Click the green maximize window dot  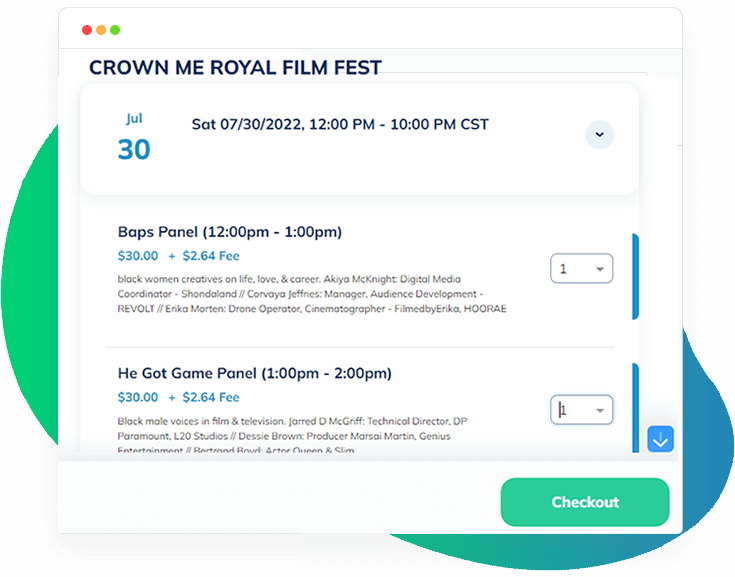(115, 30)
